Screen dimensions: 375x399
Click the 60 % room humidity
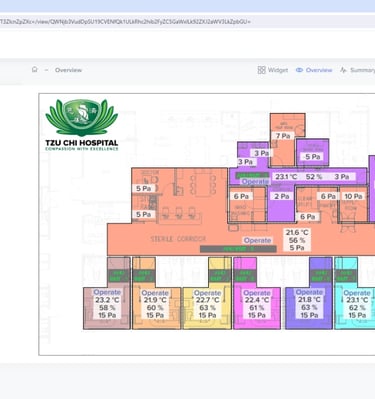[x=155, y=308]
